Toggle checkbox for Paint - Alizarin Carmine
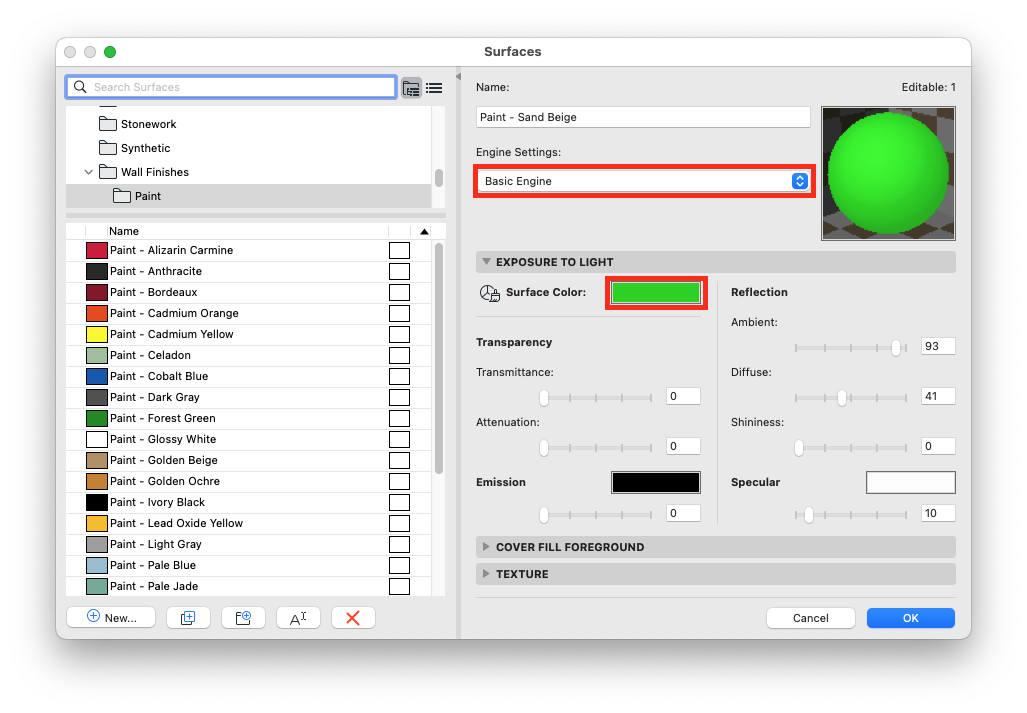This screenshot has width=1027, height=713. [400, 251]
